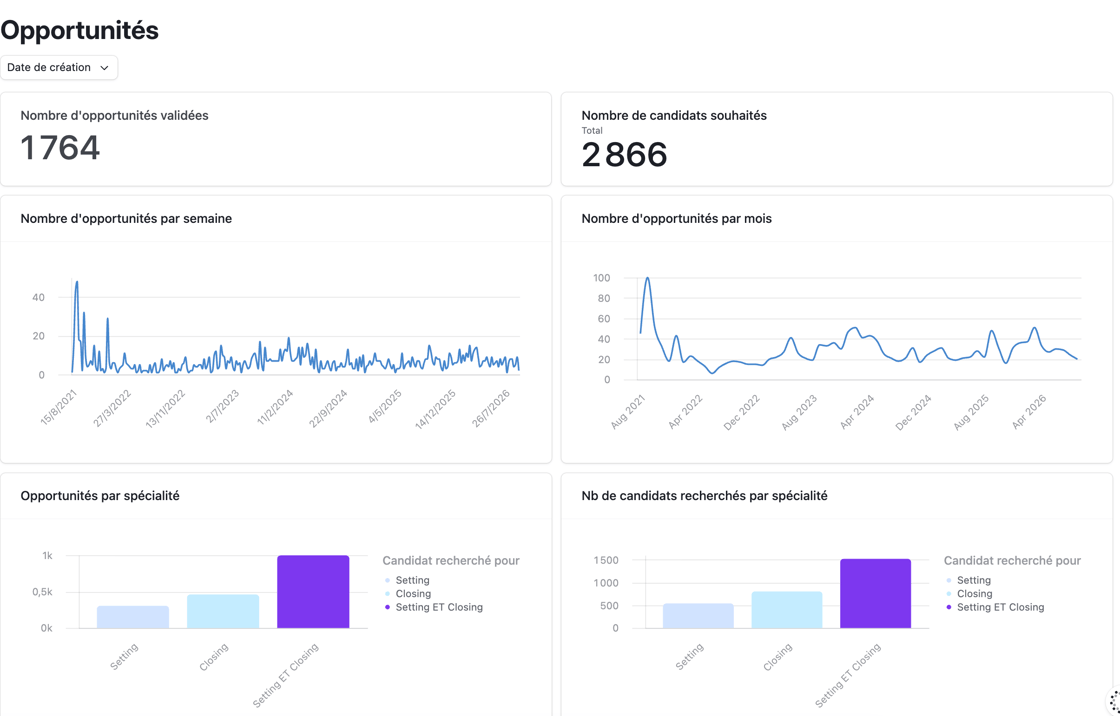1120x716 pixels.
Task: Click the "Nombre d'opportunités par mois" chart title
Action: click(x=676, y=219)
